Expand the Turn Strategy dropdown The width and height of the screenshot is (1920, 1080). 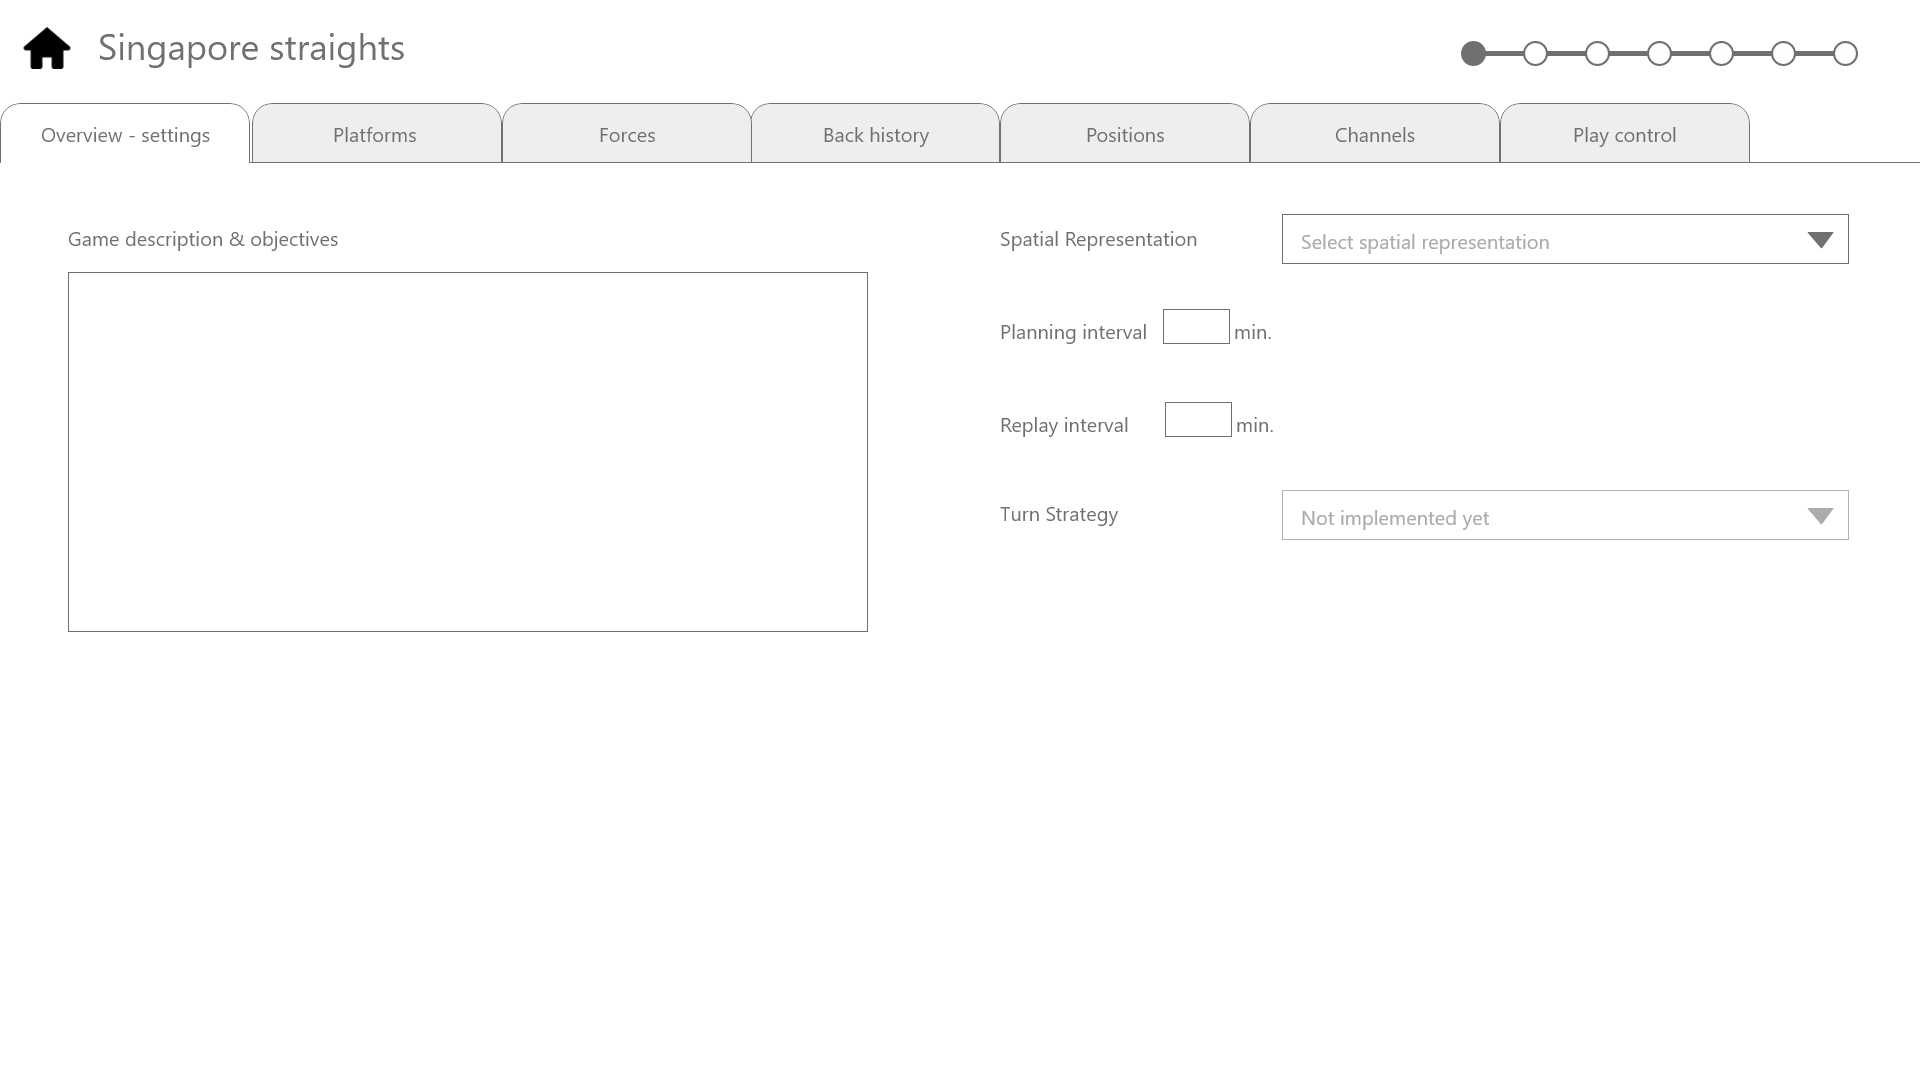(x=1565, y=515)
